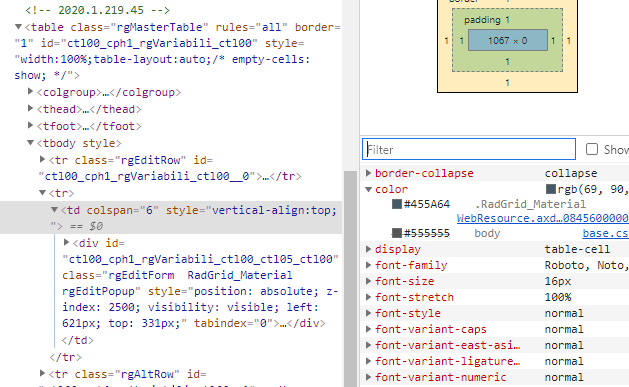Expand the font-style computed property

click(368, 313)
